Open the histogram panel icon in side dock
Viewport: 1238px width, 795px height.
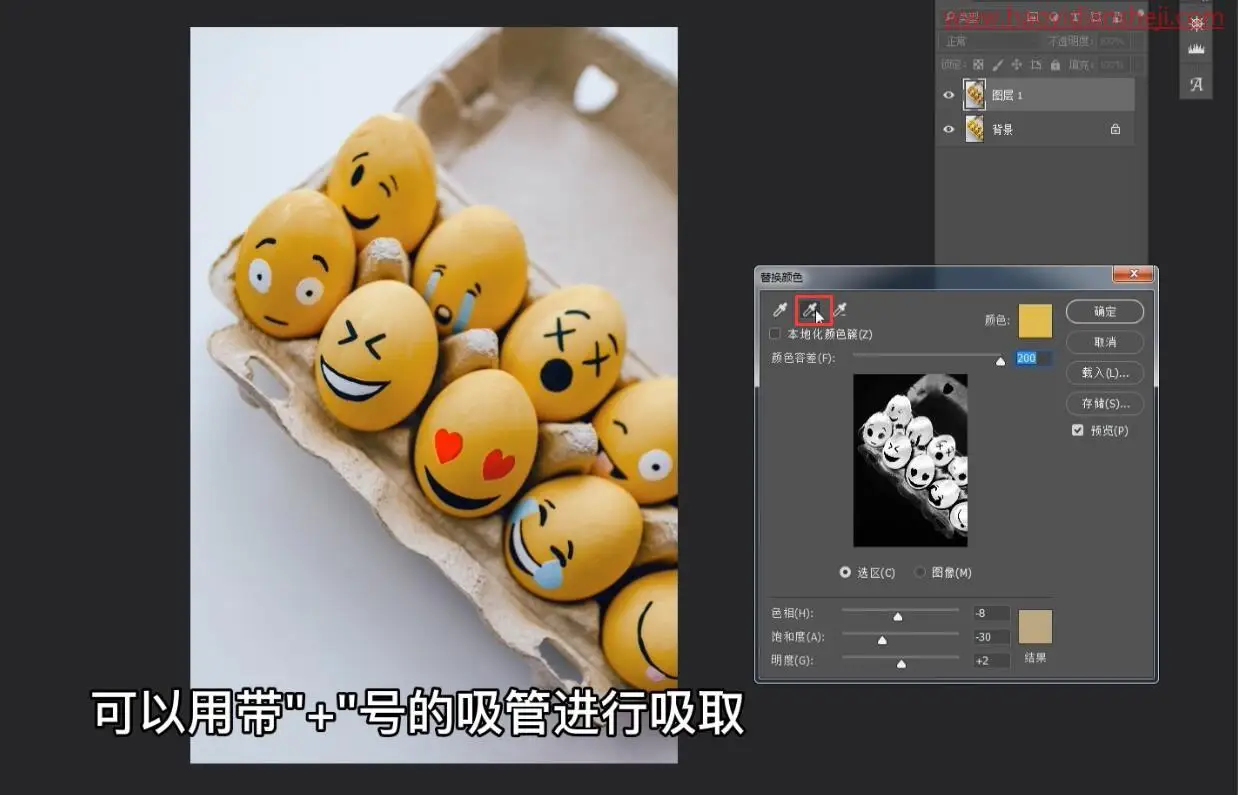tap(1196, 49)
